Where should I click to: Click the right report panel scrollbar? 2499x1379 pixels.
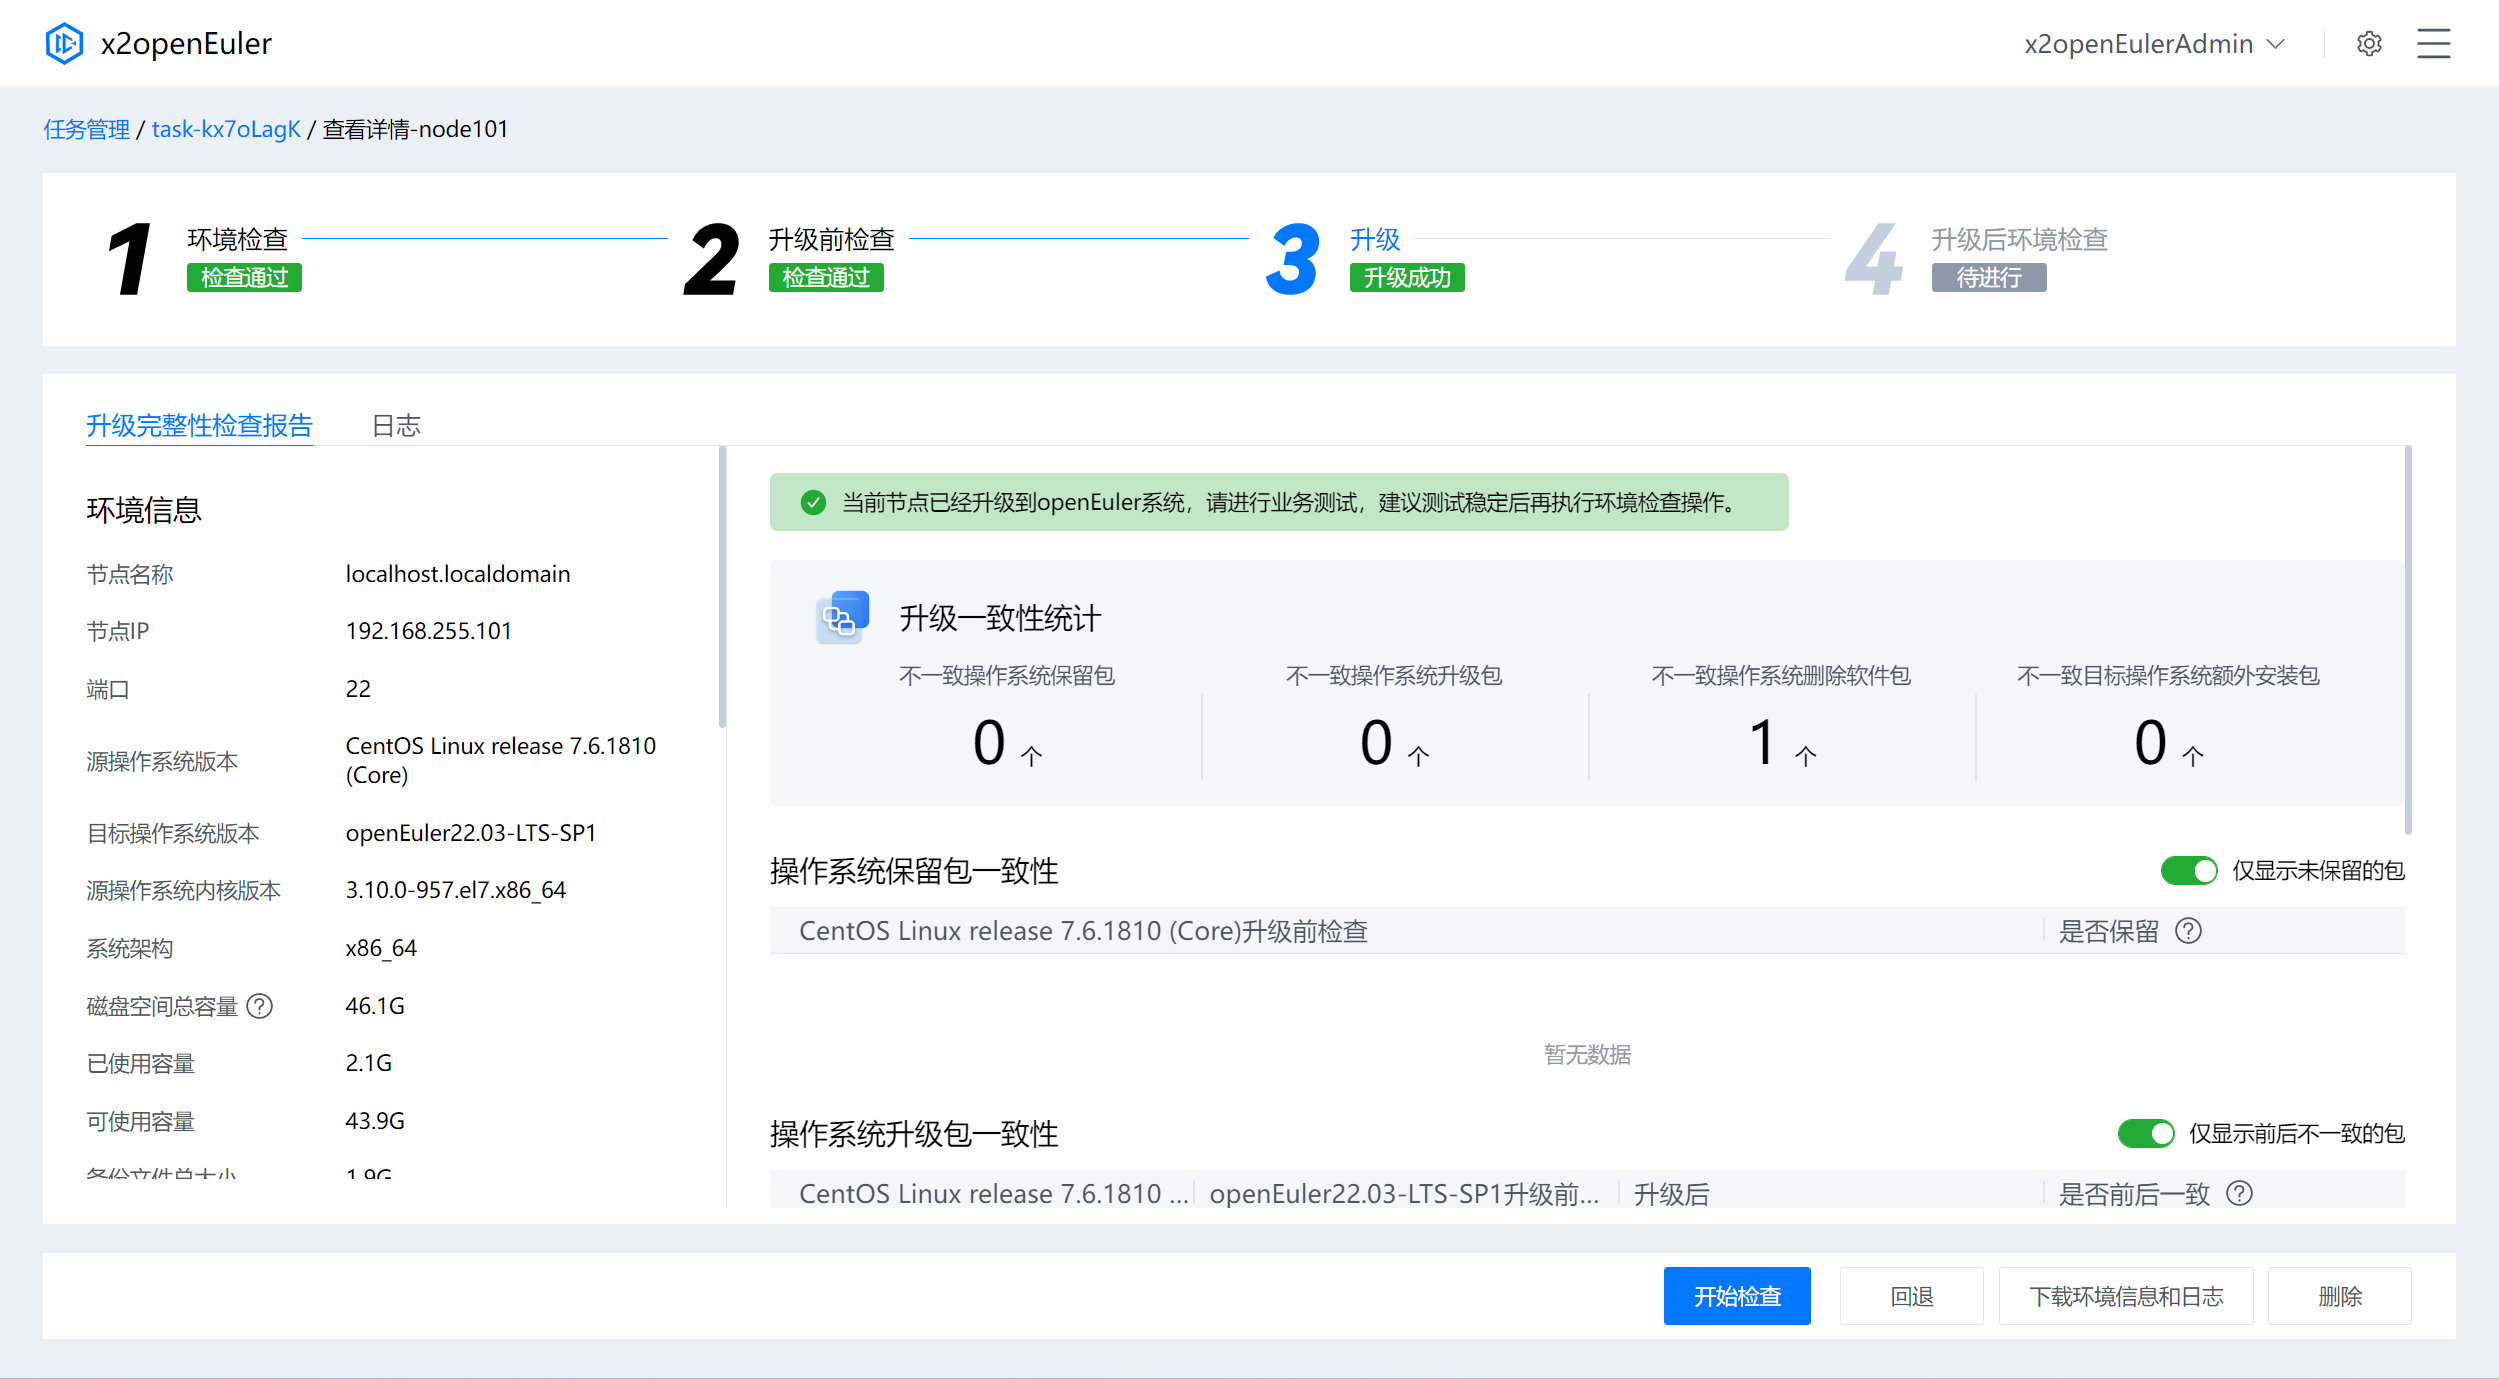click(2408, 640)
